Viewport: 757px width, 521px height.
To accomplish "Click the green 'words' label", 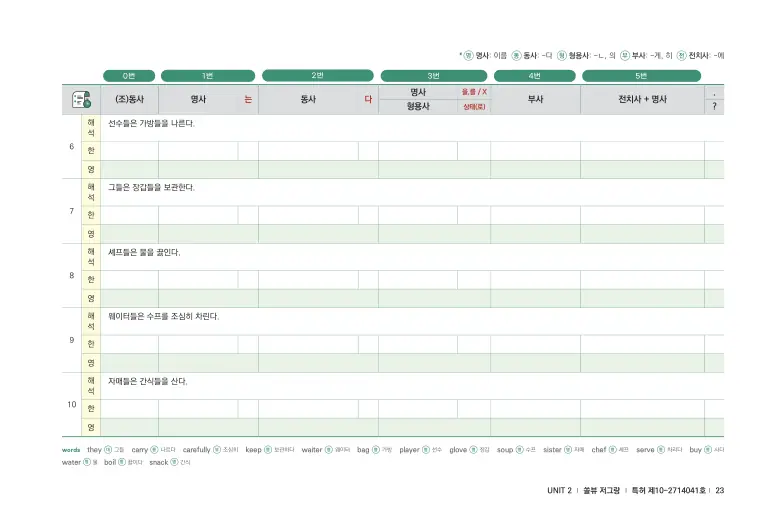I will pyautogui.click(x=71, y=450).
